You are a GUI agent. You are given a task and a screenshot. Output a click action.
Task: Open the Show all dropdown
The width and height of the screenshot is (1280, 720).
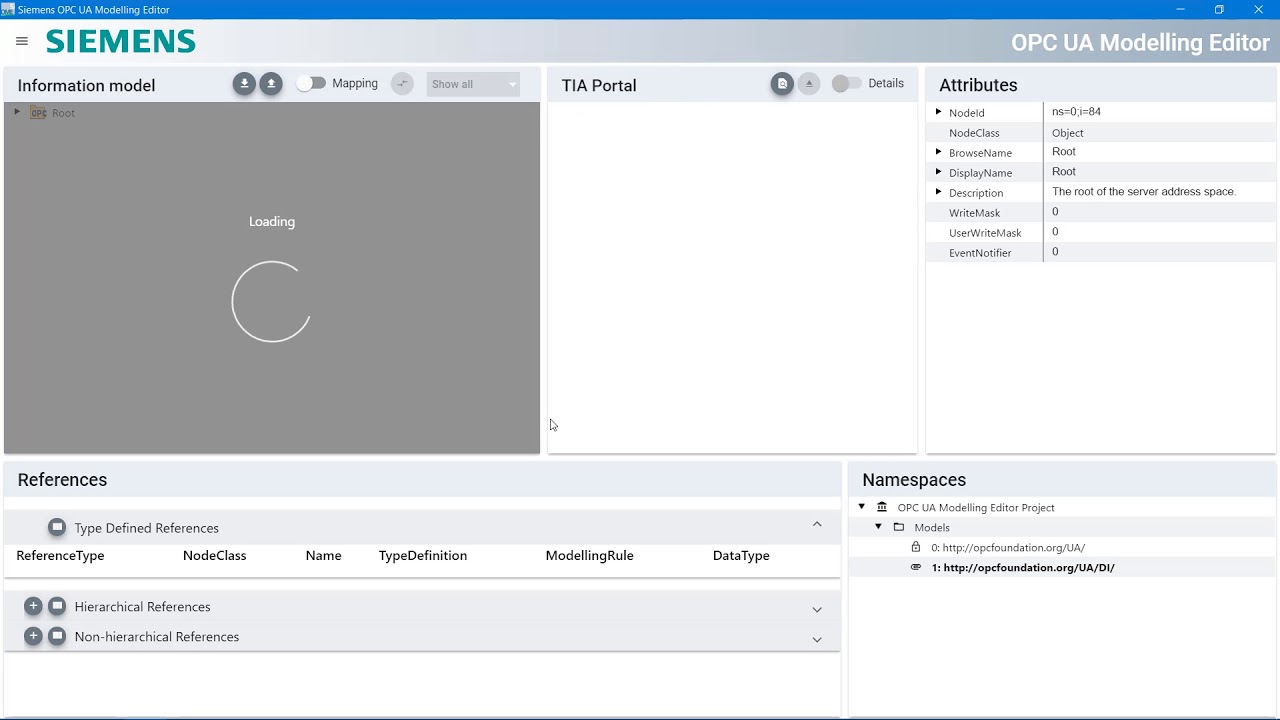coord(473,84)
